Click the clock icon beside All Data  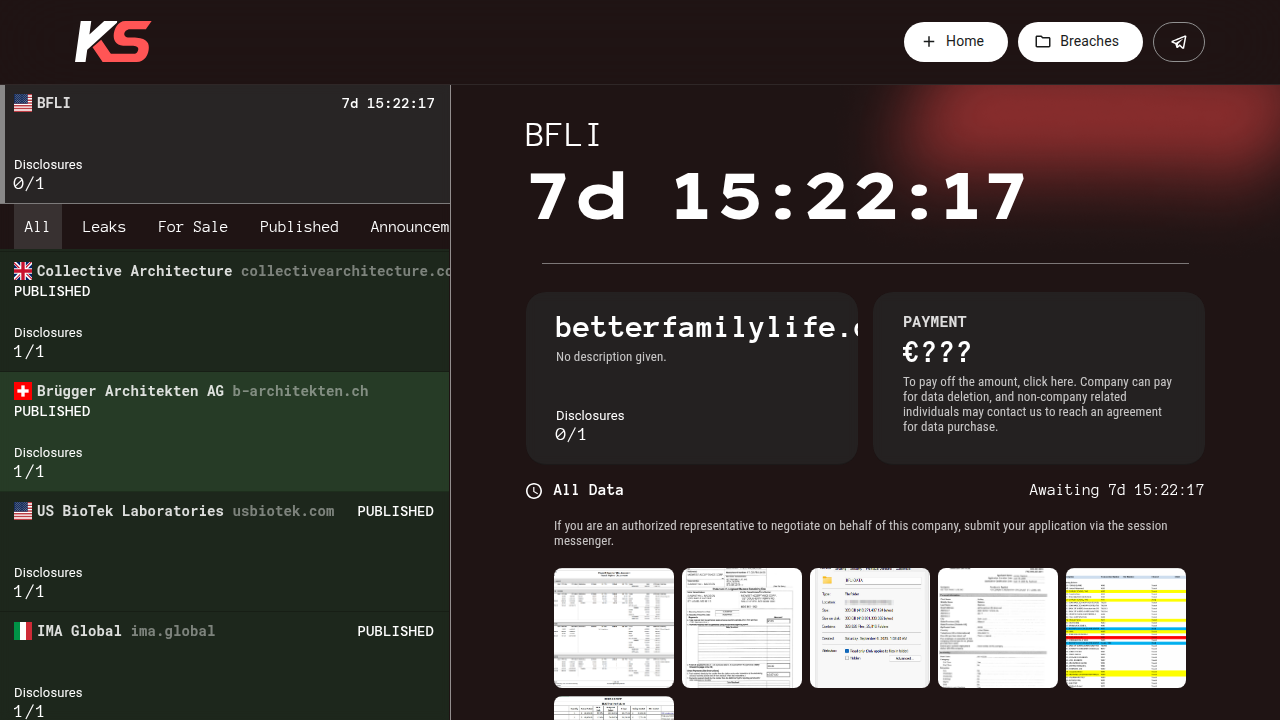534,491
